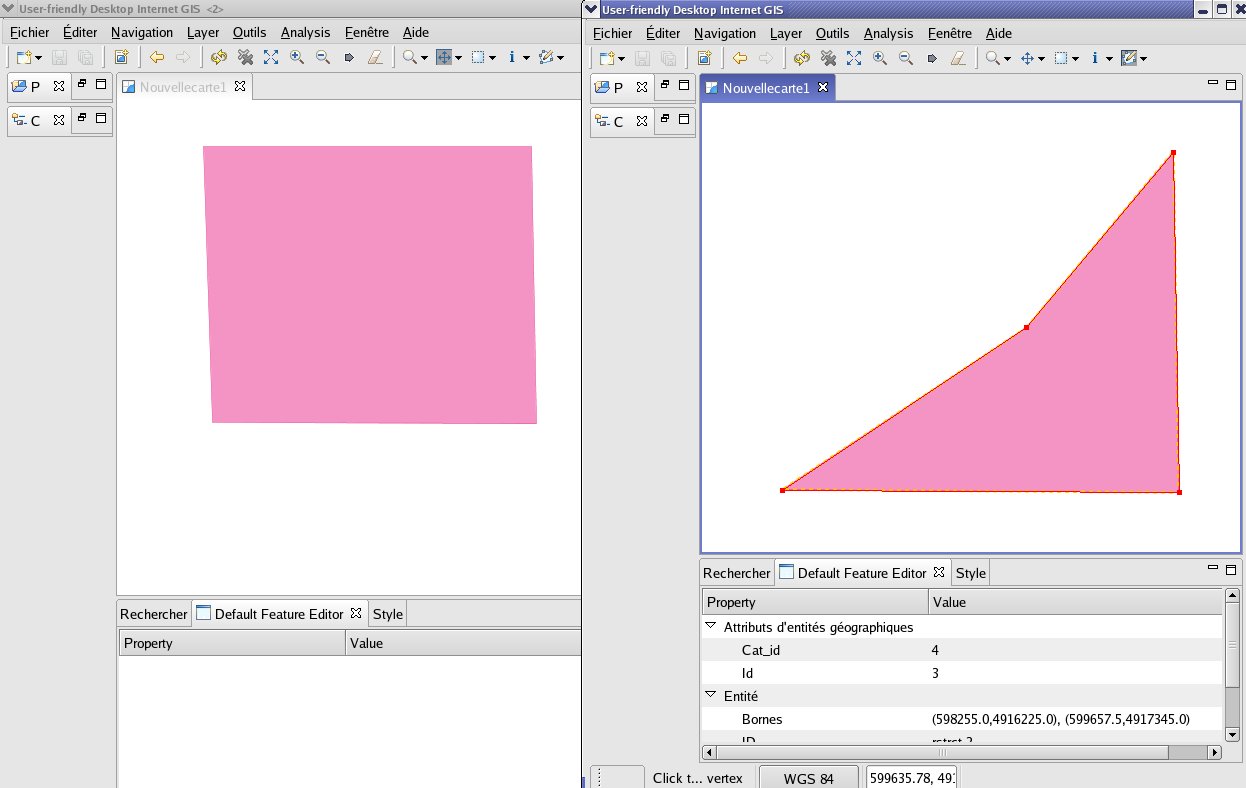Click the coordinates field in the status bar
Image resolution: width=1246 pixels, height=788 pixels.
pos(911,778)
